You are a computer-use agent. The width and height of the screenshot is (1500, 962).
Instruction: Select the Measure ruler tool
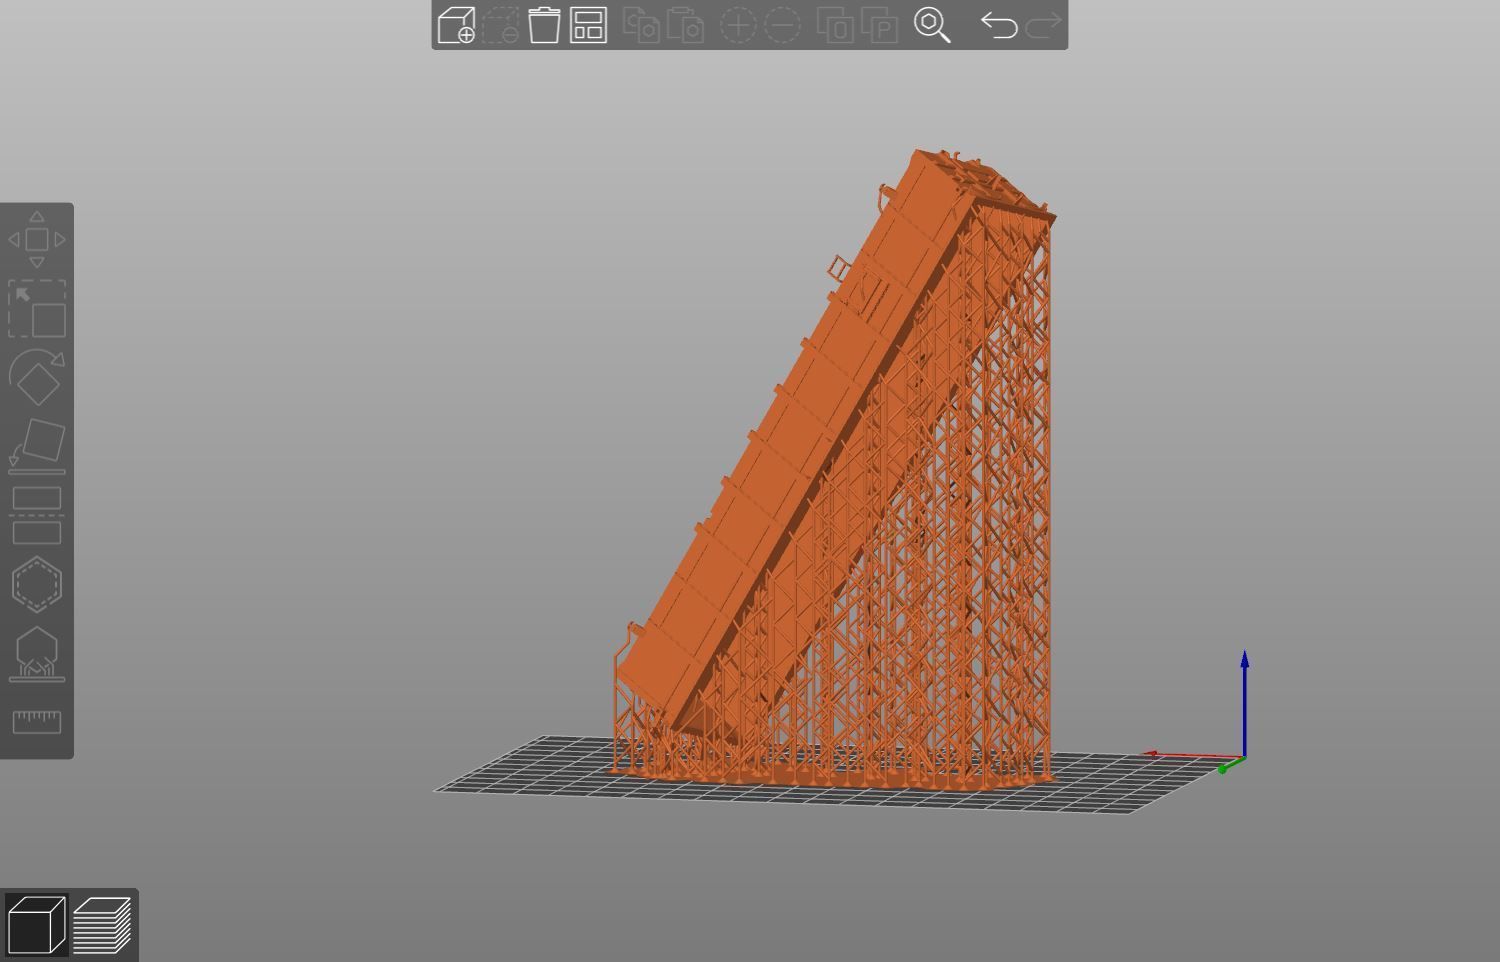click(37, 722)
